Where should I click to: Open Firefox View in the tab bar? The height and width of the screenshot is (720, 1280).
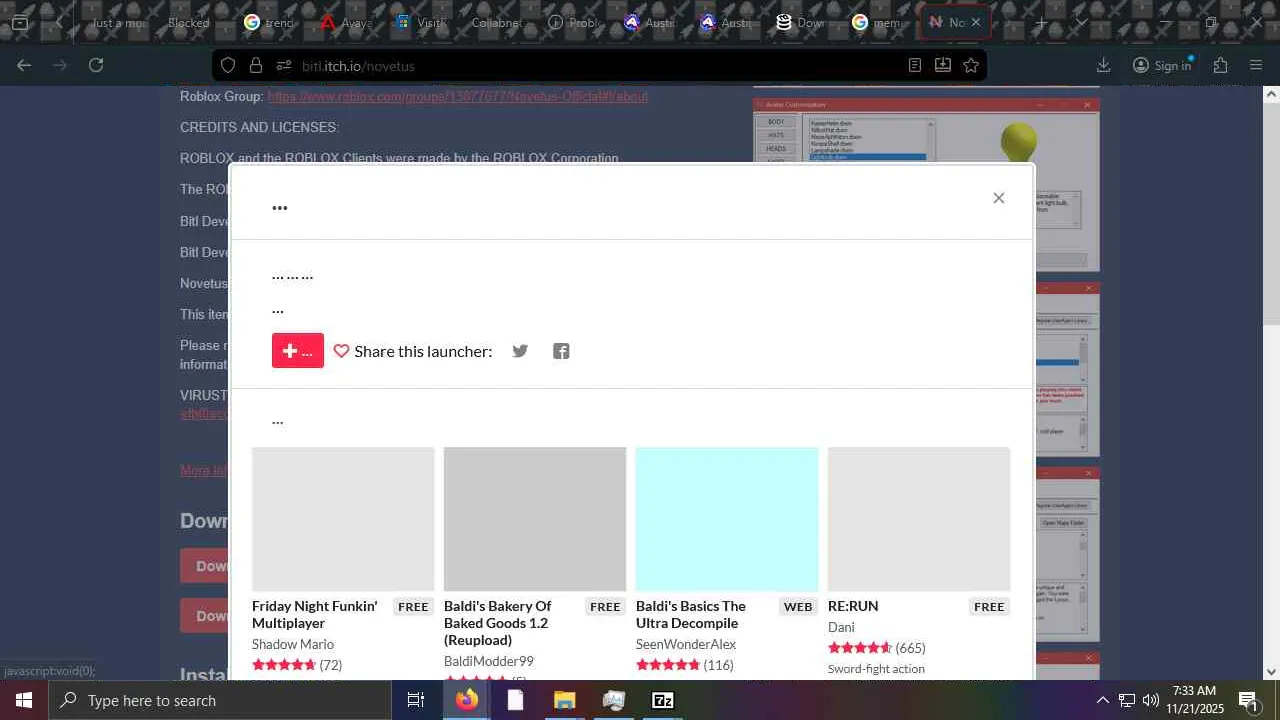click(x=19, y=22)
